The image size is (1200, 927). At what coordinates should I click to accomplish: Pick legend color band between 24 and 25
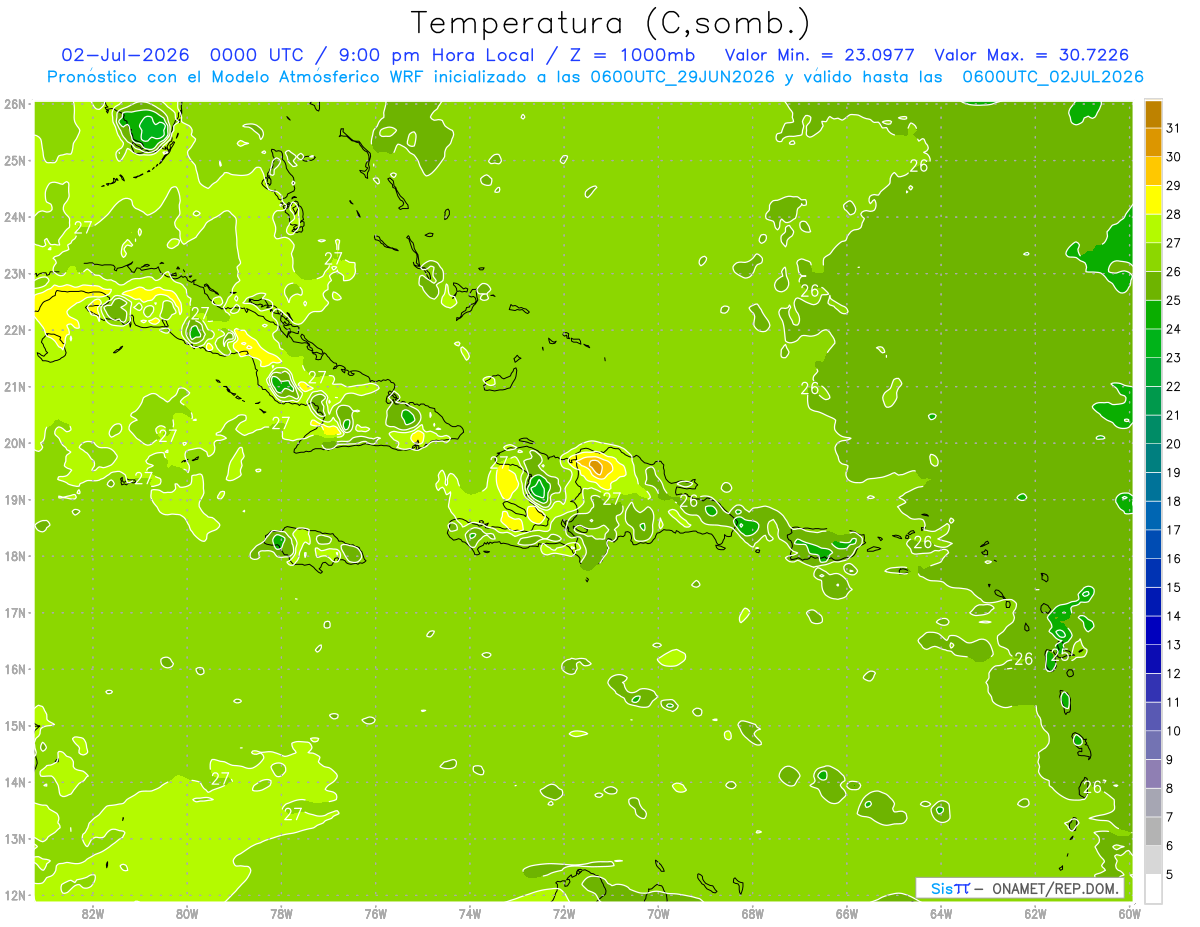tap(1153, 315)
